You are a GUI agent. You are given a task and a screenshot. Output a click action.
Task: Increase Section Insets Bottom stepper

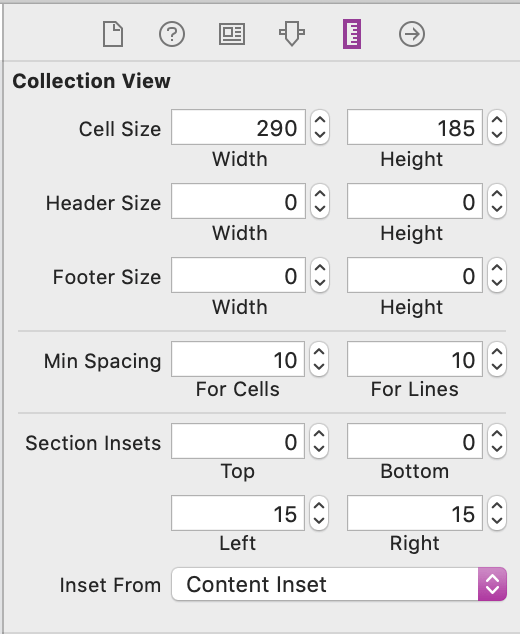pyautogui.click(x=497, y=434)
